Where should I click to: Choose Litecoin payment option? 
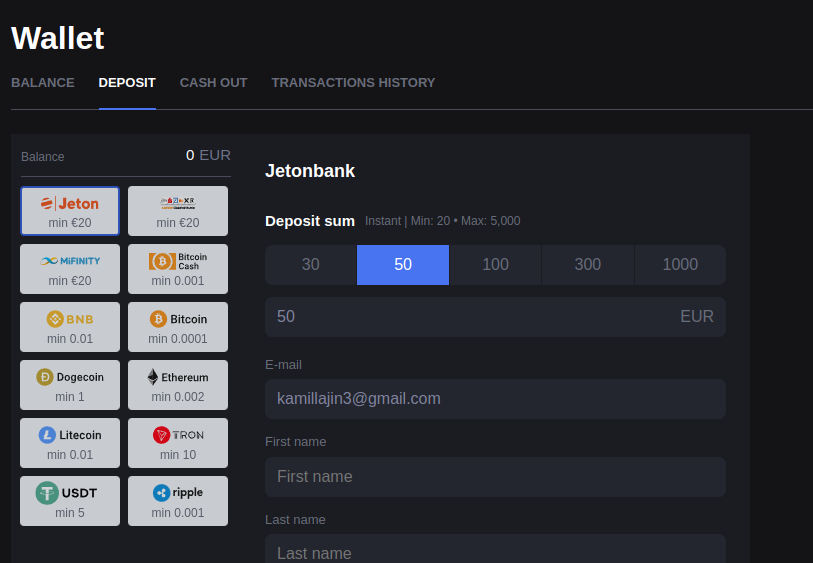[70, 443]
